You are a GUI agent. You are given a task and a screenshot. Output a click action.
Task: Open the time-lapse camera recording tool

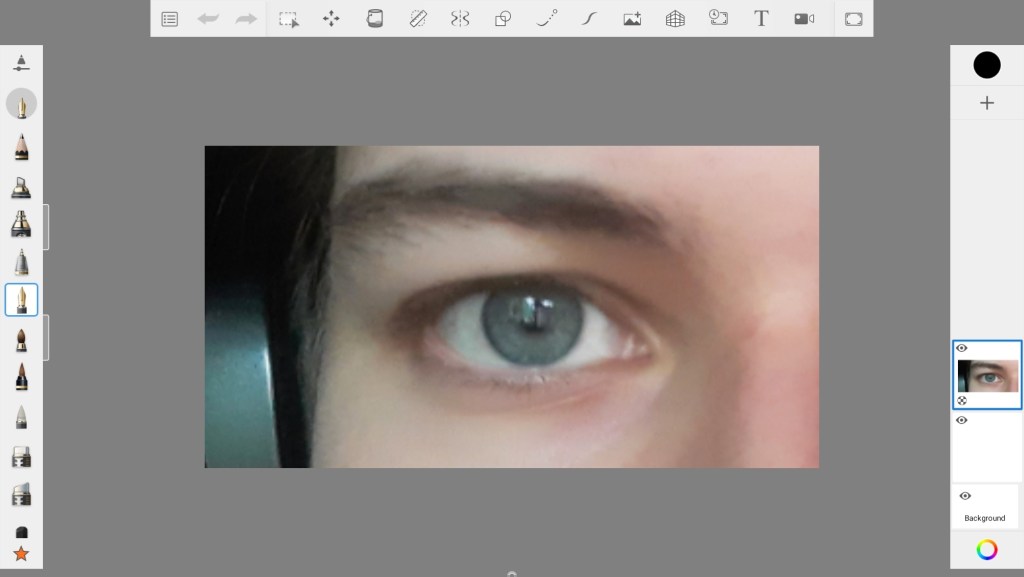[x=804, y=19]
